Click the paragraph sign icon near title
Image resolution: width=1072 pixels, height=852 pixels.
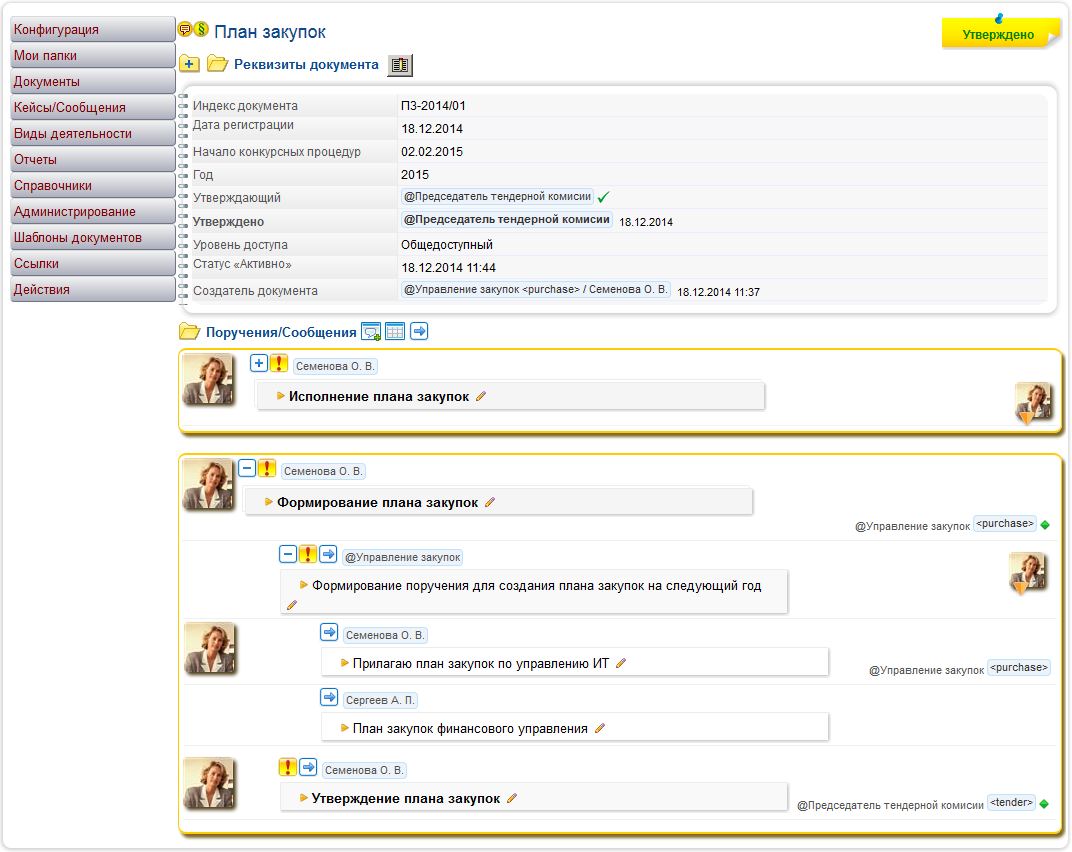pos(201,30)
